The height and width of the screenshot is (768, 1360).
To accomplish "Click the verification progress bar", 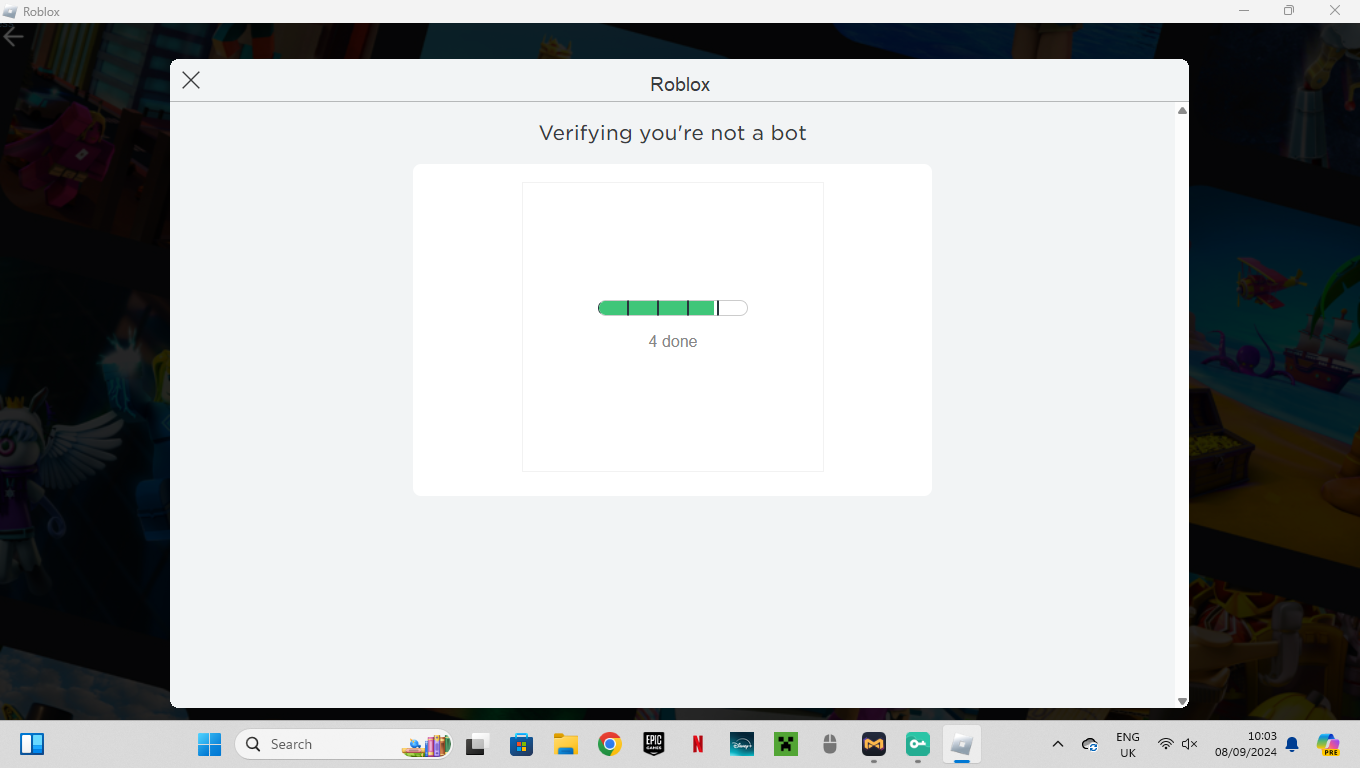I will (673, 308).
